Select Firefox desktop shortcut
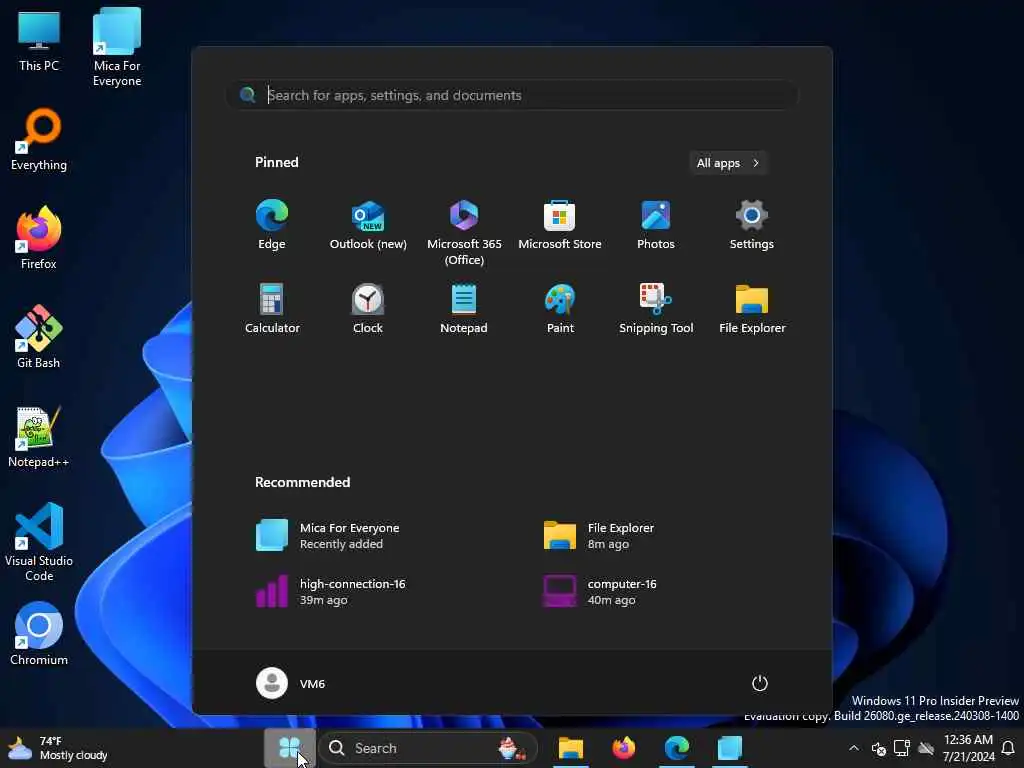This screenshot has width=1024, height=768. pyautogui.click(x=39, y=238)
